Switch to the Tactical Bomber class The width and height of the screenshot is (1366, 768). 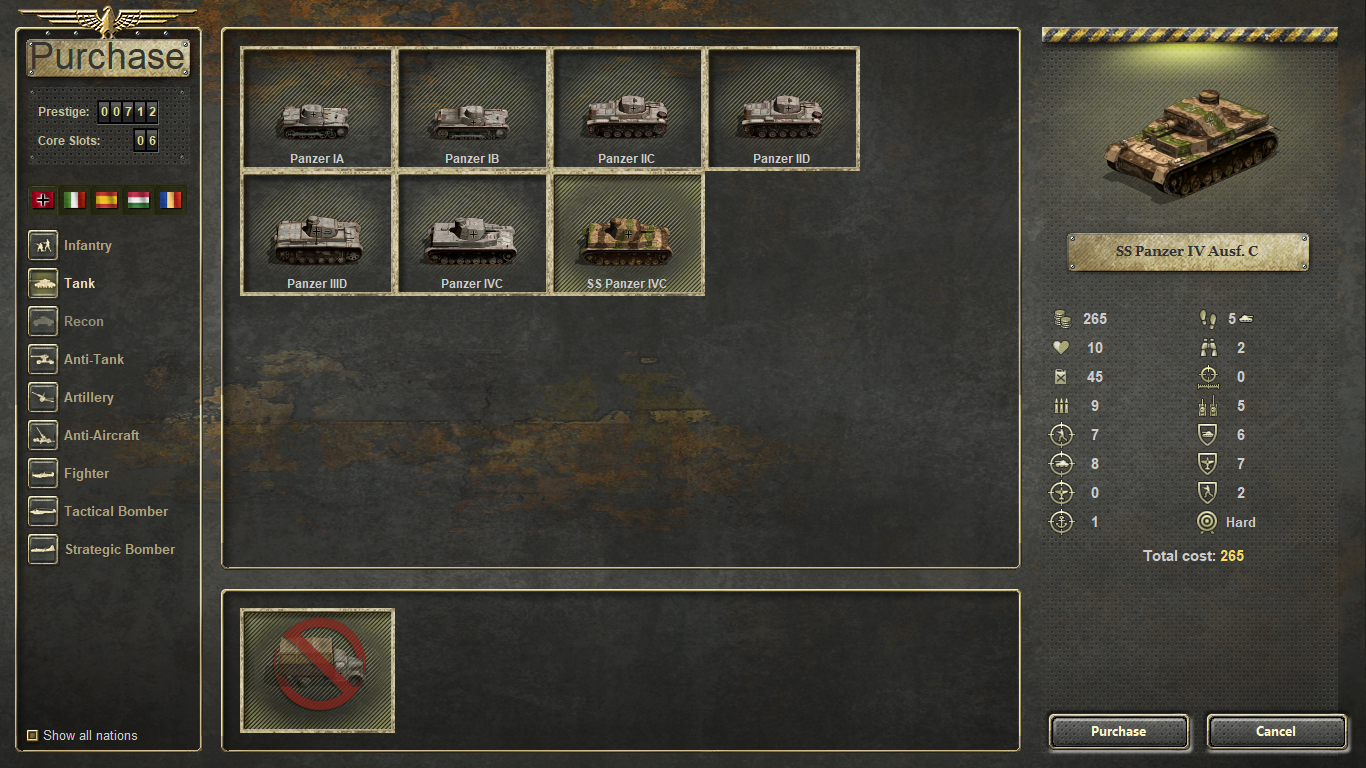[116, 511]
